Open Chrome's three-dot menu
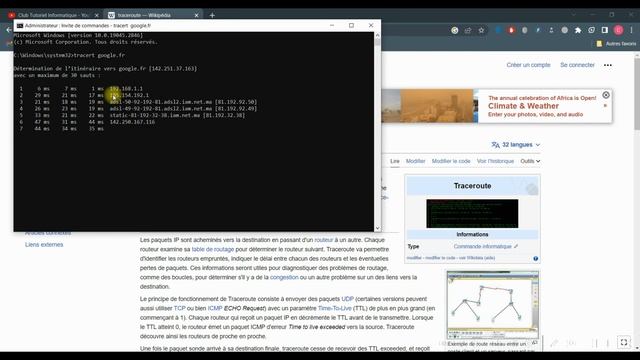 point(631,30)
